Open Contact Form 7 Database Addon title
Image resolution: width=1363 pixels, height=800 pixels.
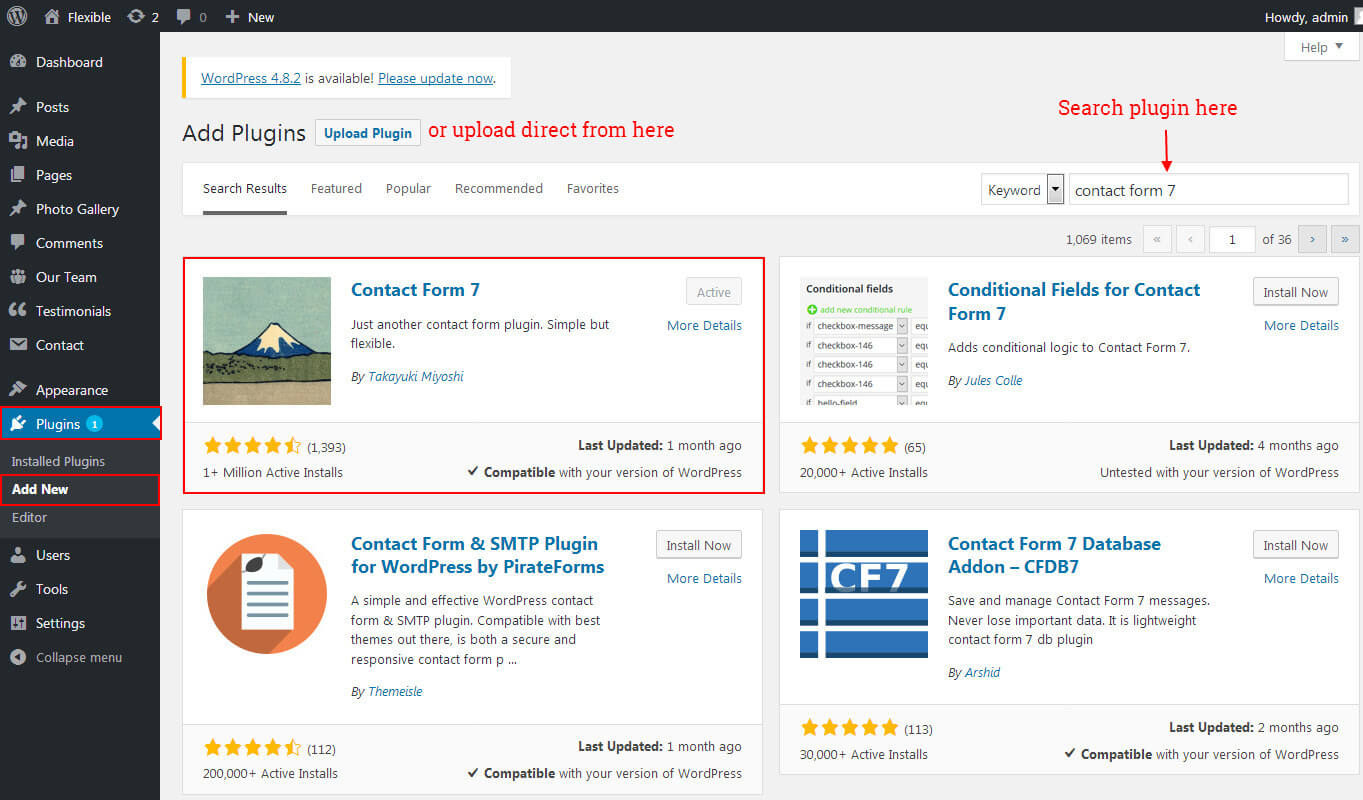pyautogui.click(x=1054, y=555)
